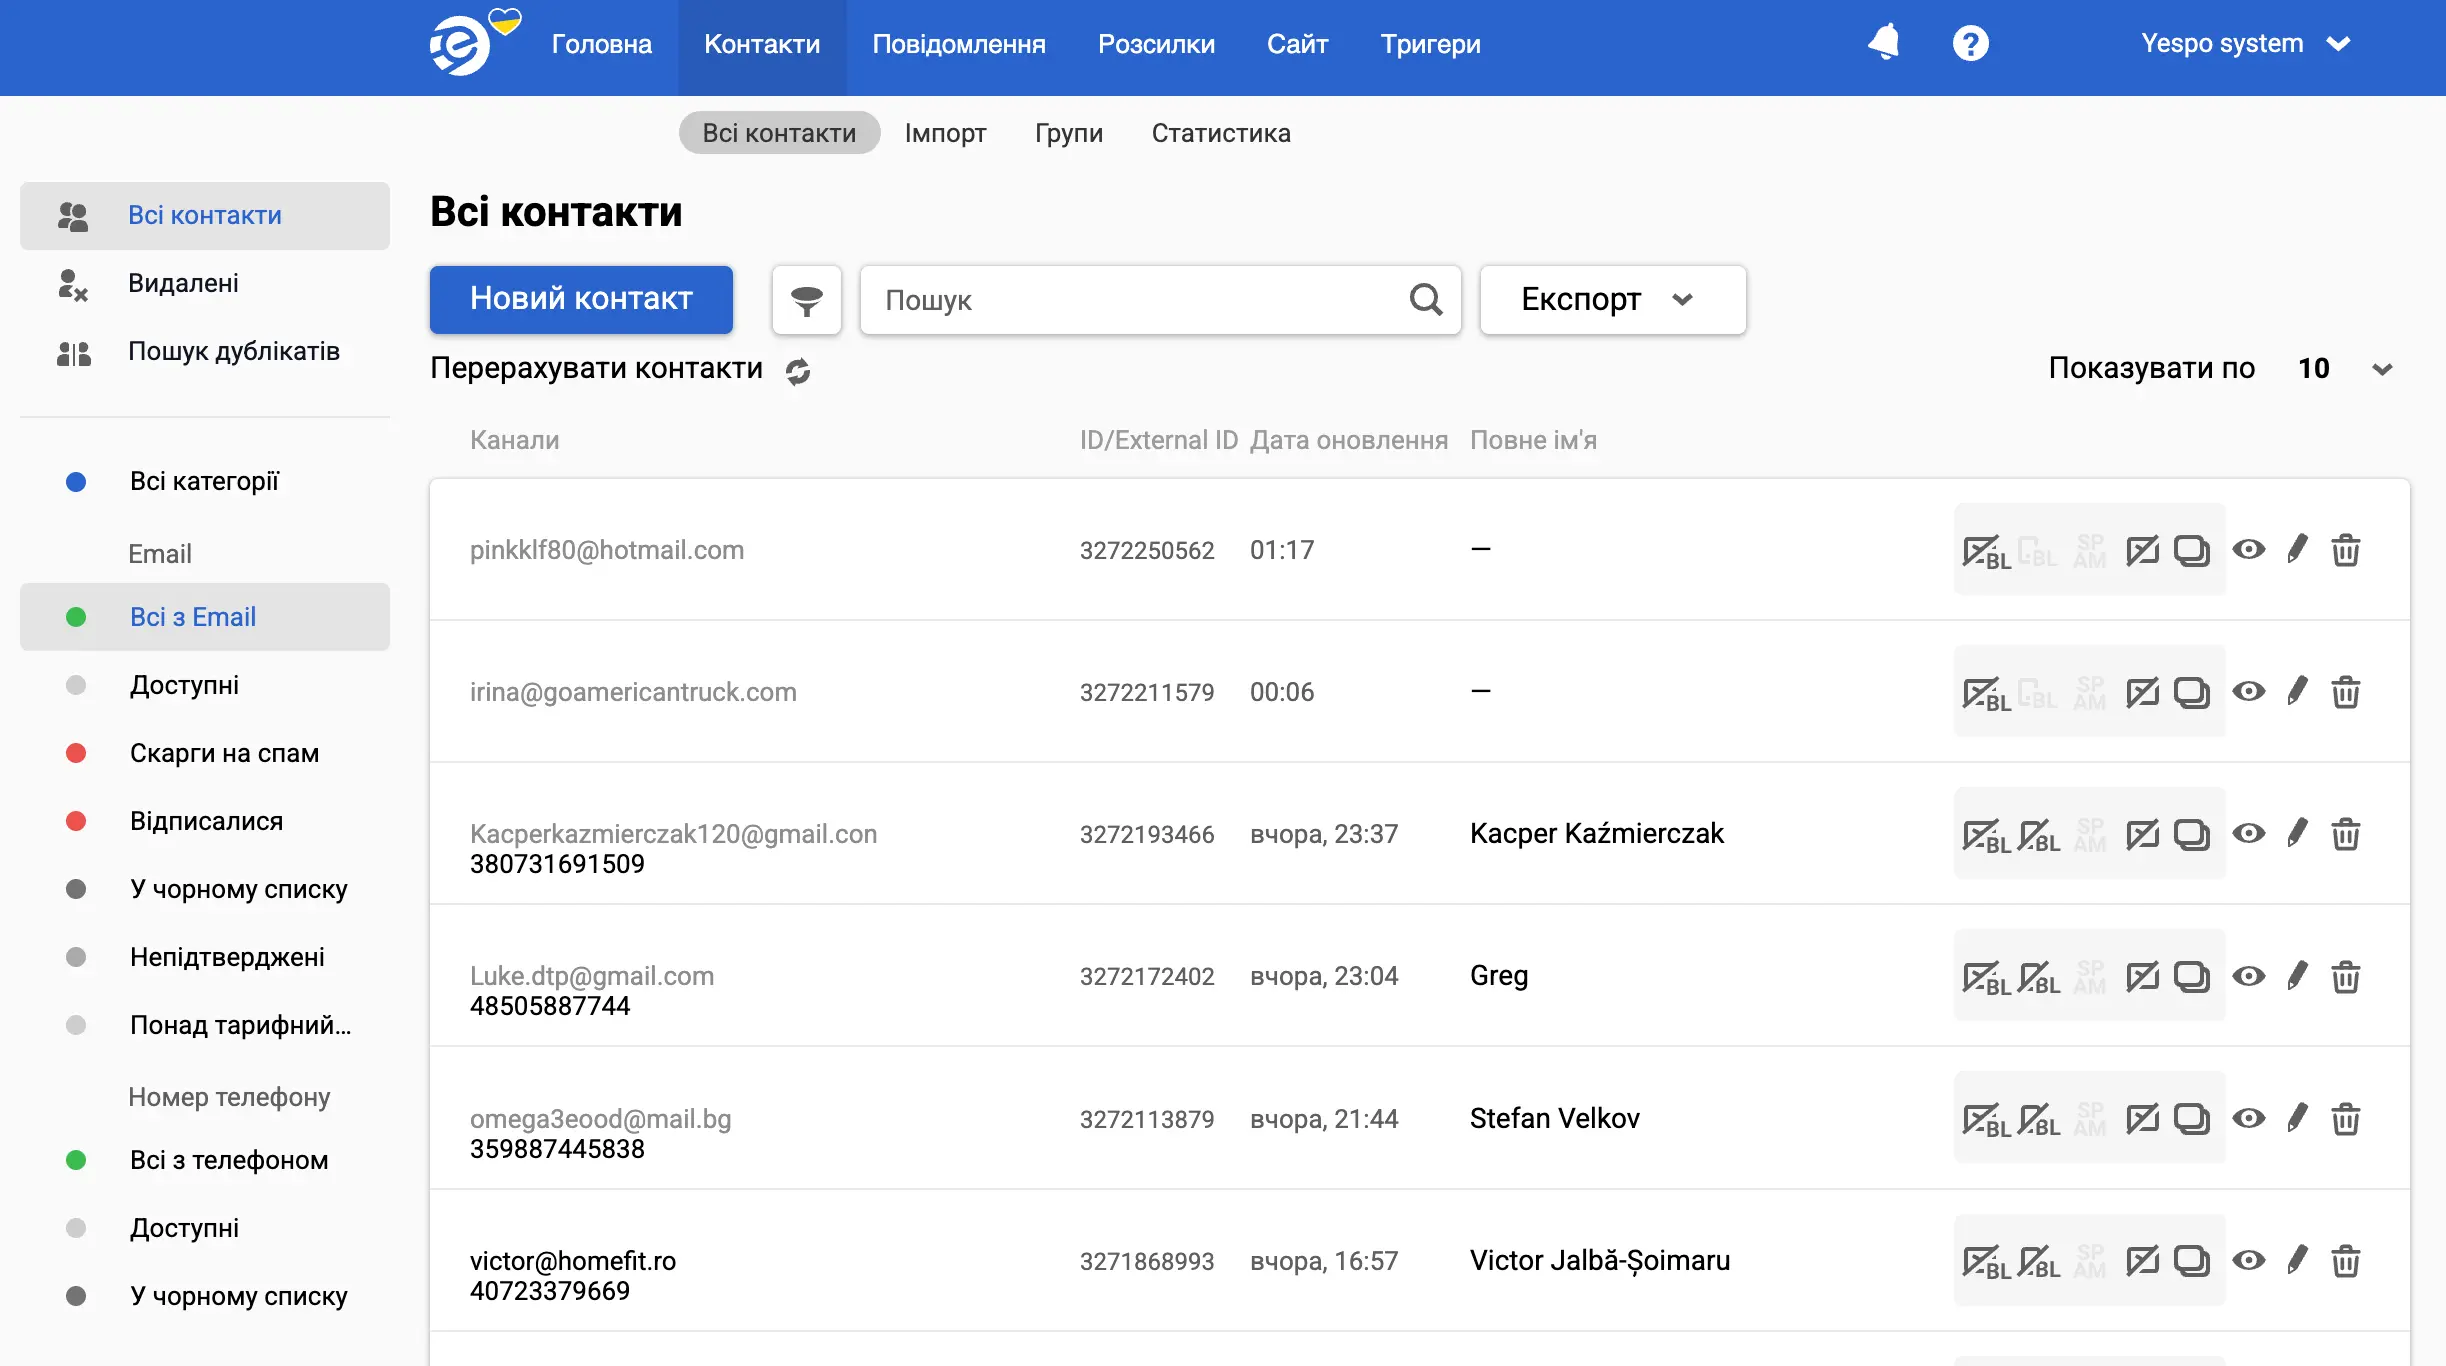This screenshot has width=2446, height=1366.
Task: Click the notifications bell icon
Action: 1884,43
